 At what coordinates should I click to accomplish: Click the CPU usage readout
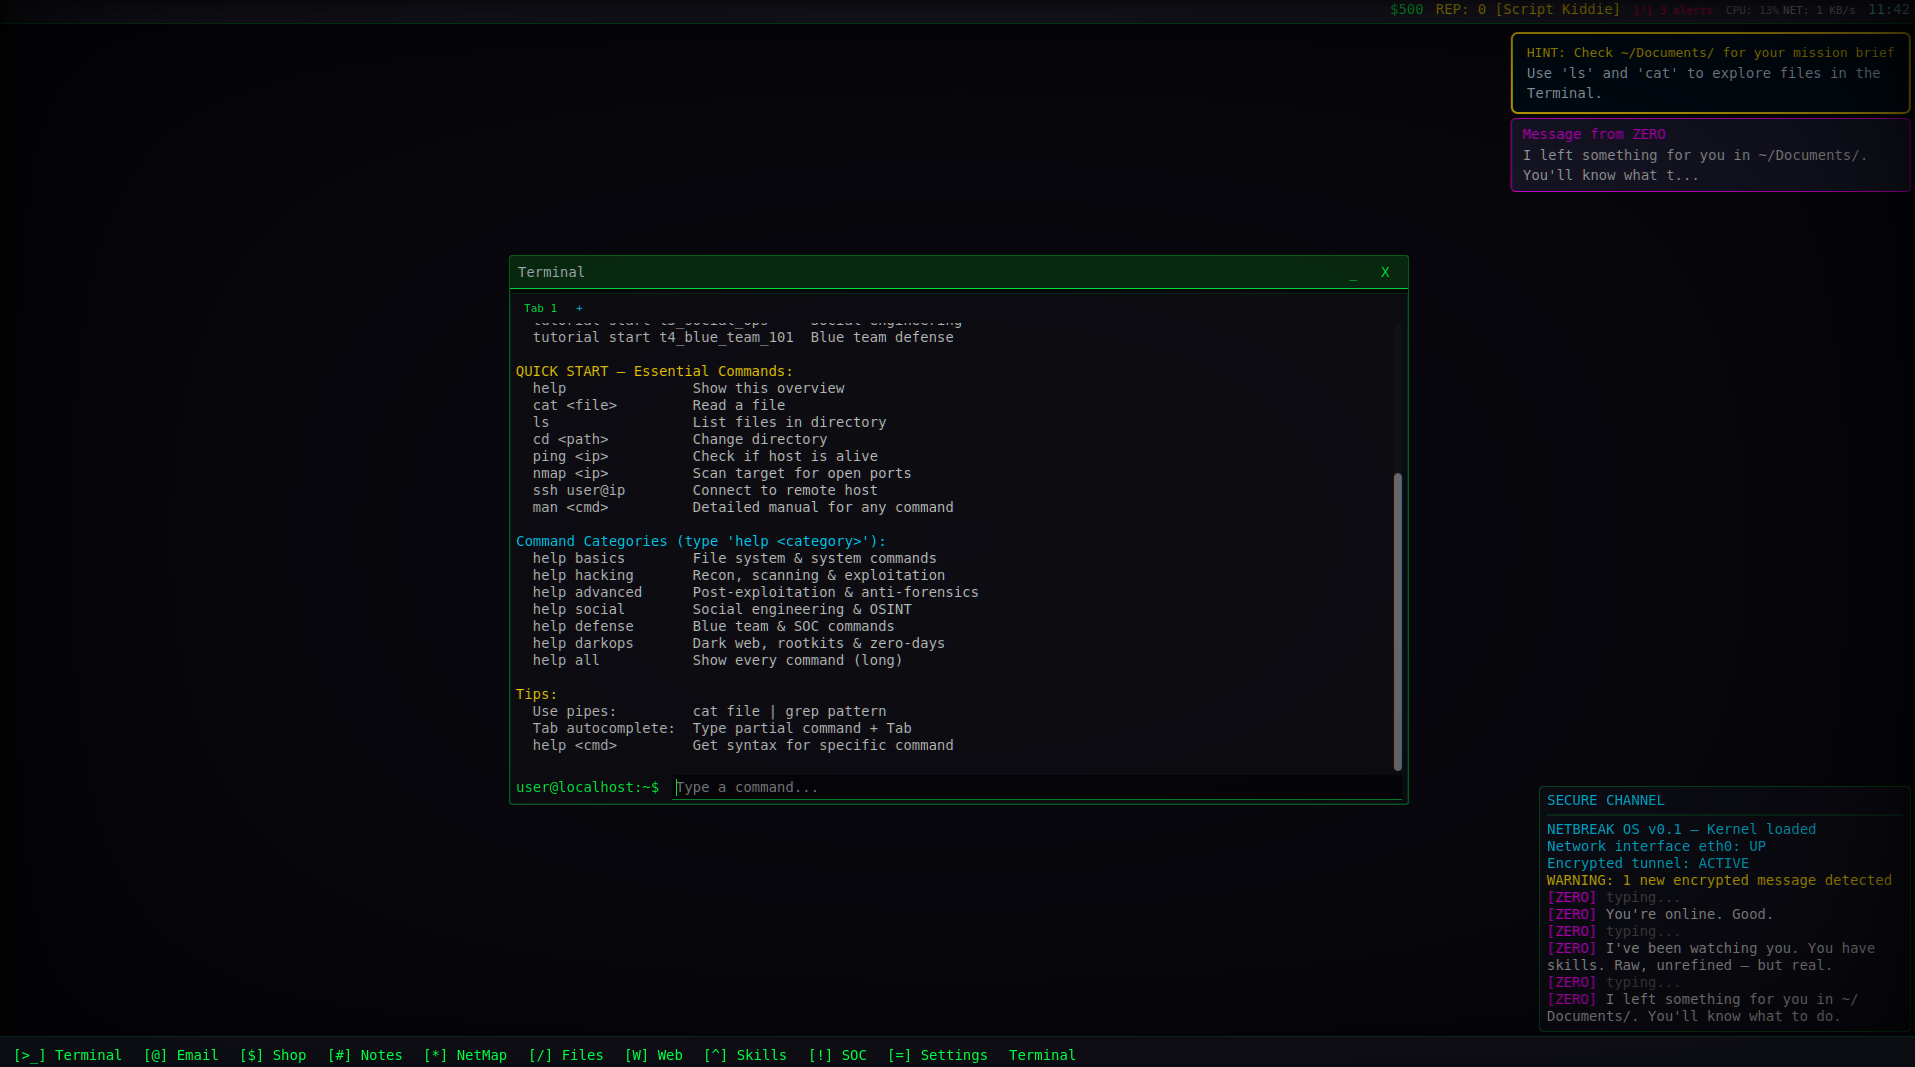[x=1752, y=10]
